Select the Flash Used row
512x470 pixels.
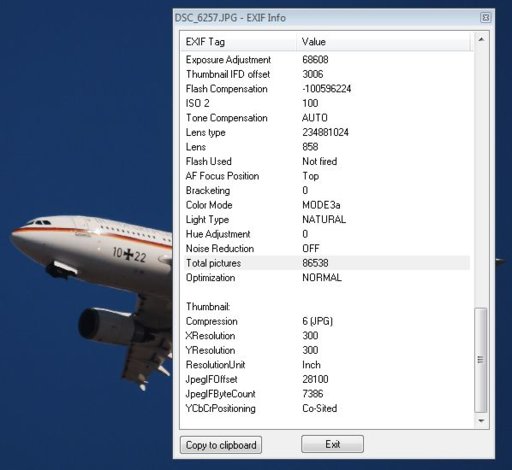327,161
